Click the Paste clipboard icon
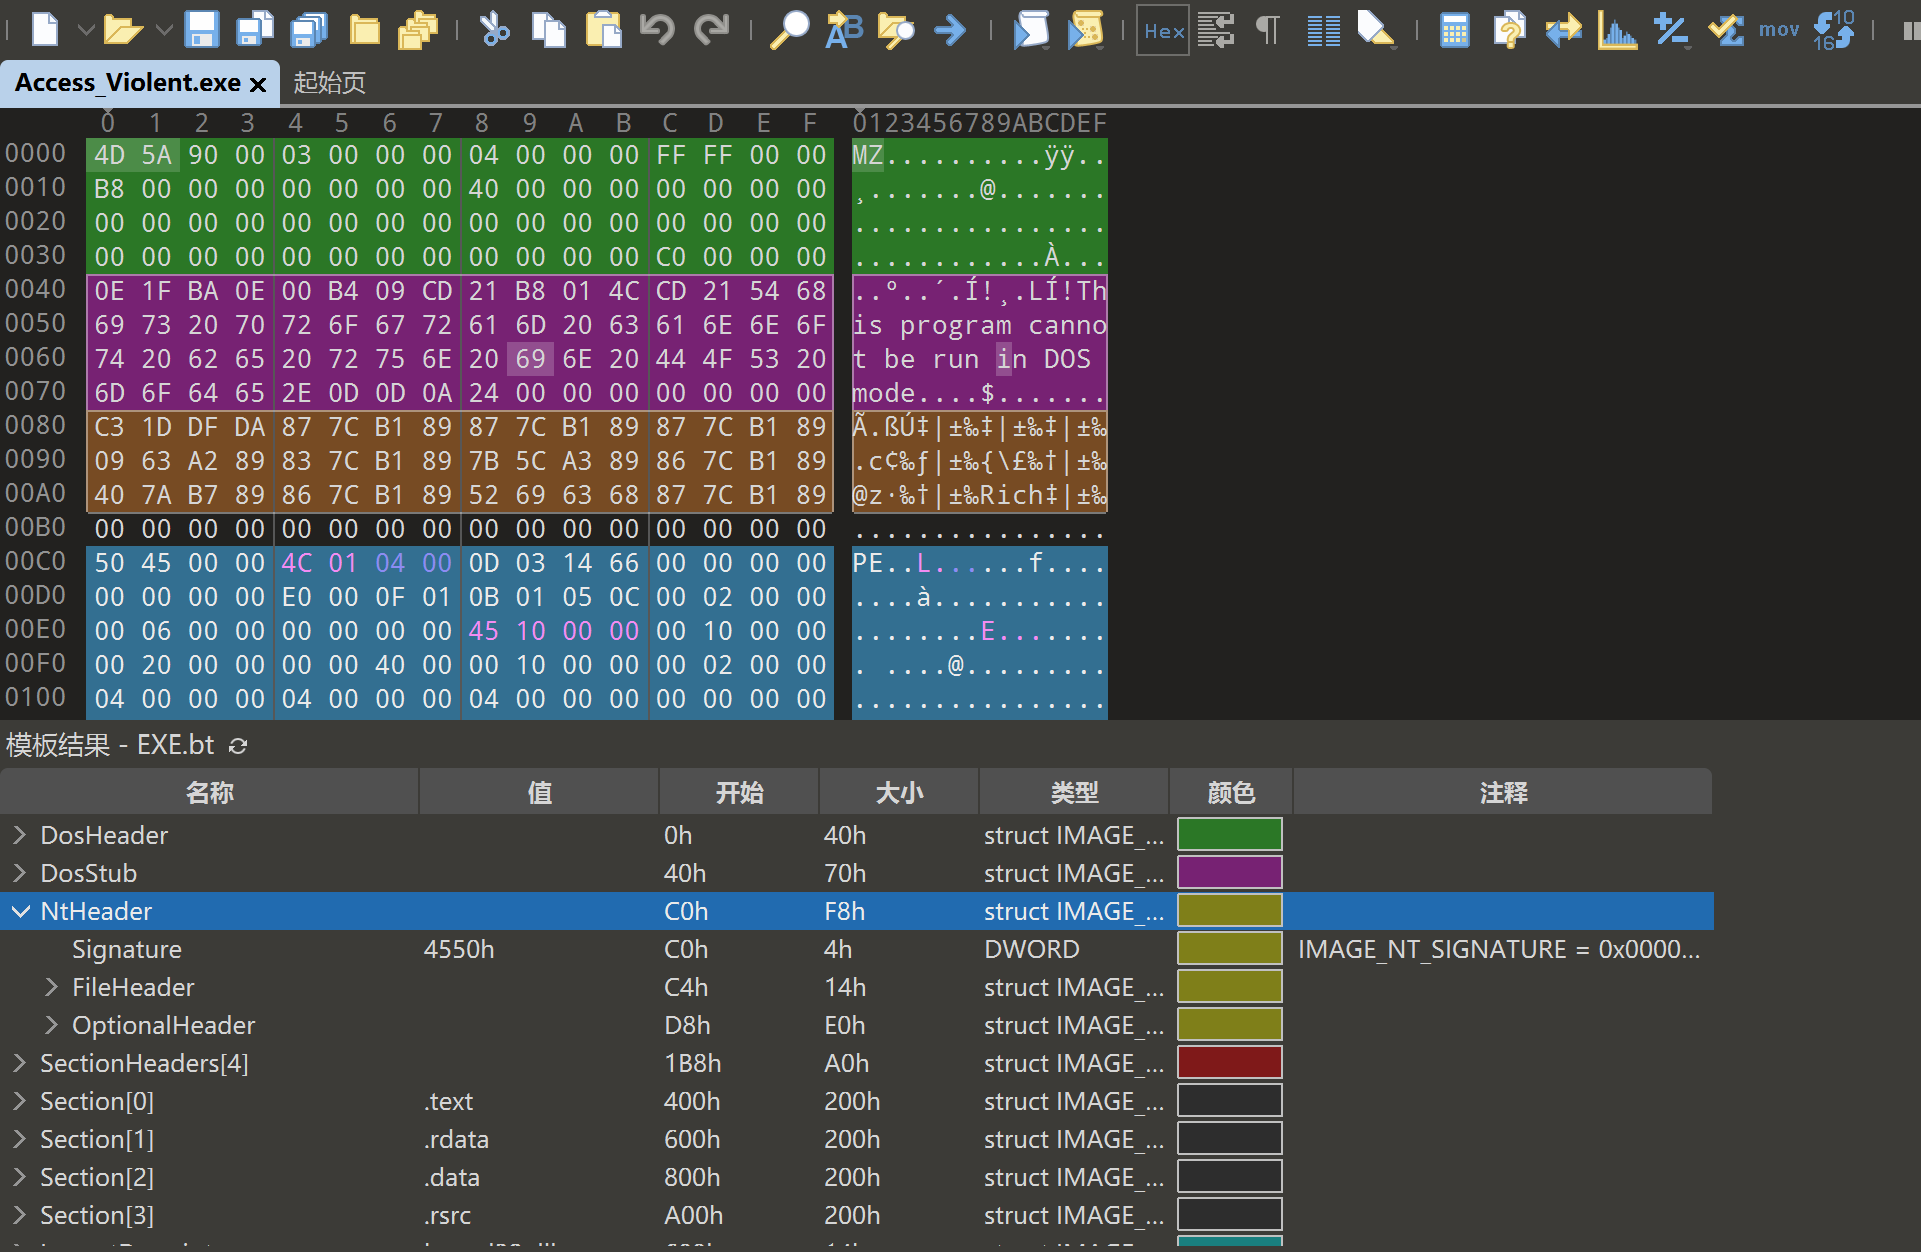The image size is (1921, 1252). [603, 30]
